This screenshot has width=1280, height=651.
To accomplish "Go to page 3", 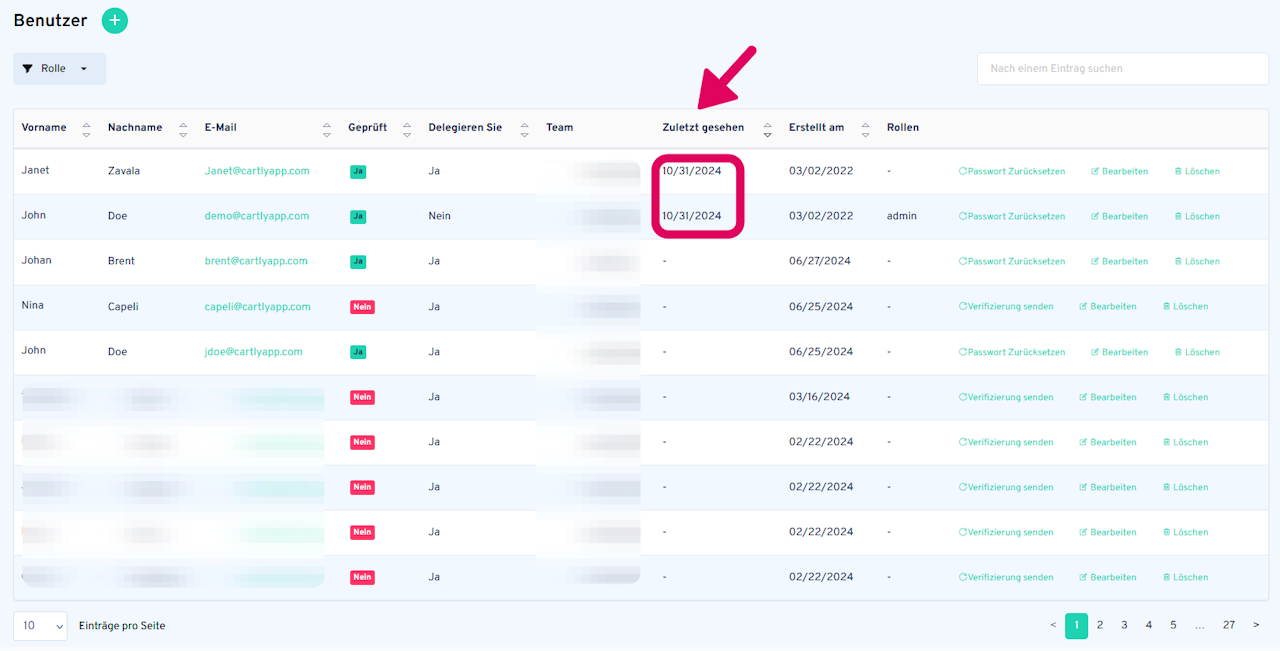I will 1124,625.
